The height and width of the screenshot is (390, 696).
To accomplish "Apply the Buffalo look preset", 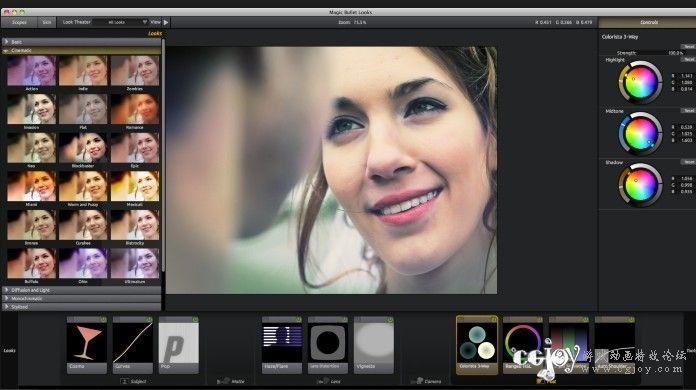I will point(32,264).
